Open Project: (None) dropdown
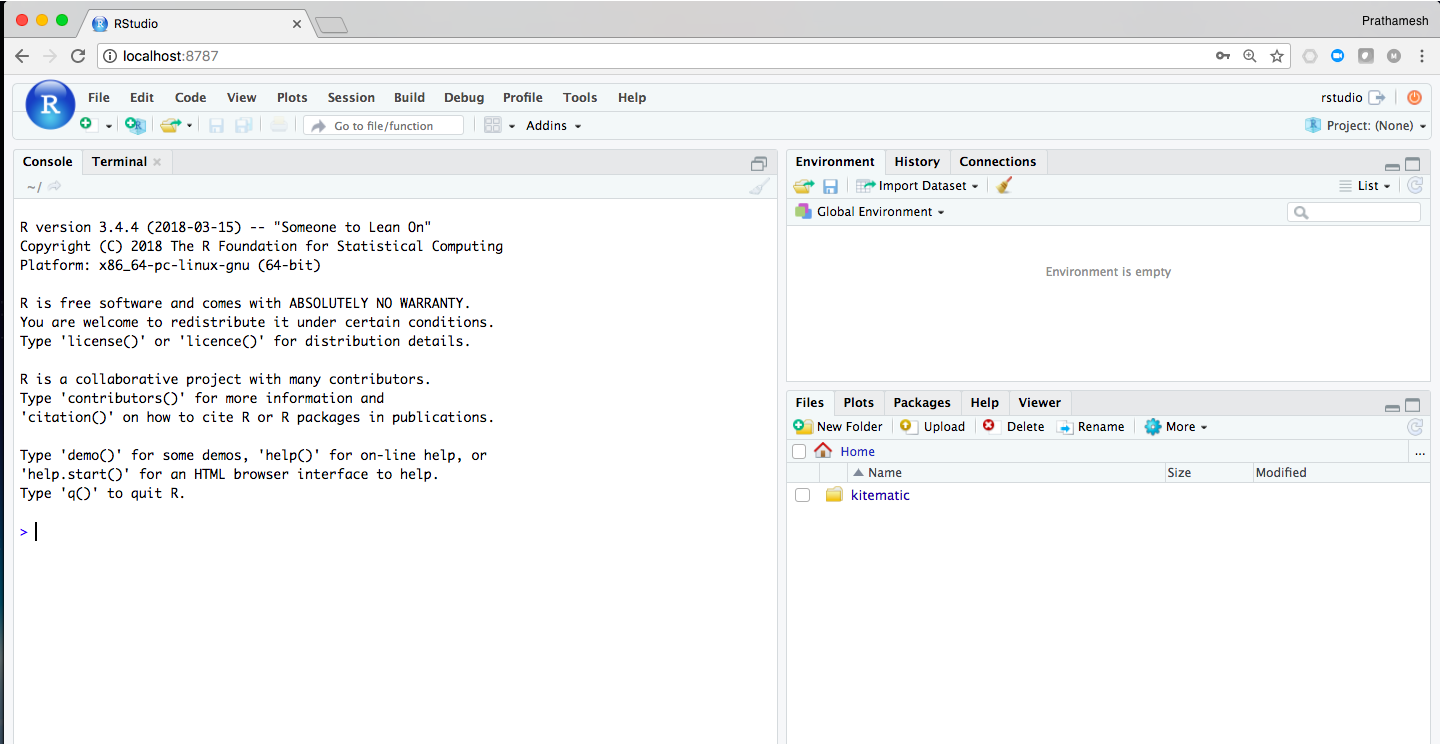Viewport: 1440px width, 744px height. pyautogui.click(x=1365, y=126)
